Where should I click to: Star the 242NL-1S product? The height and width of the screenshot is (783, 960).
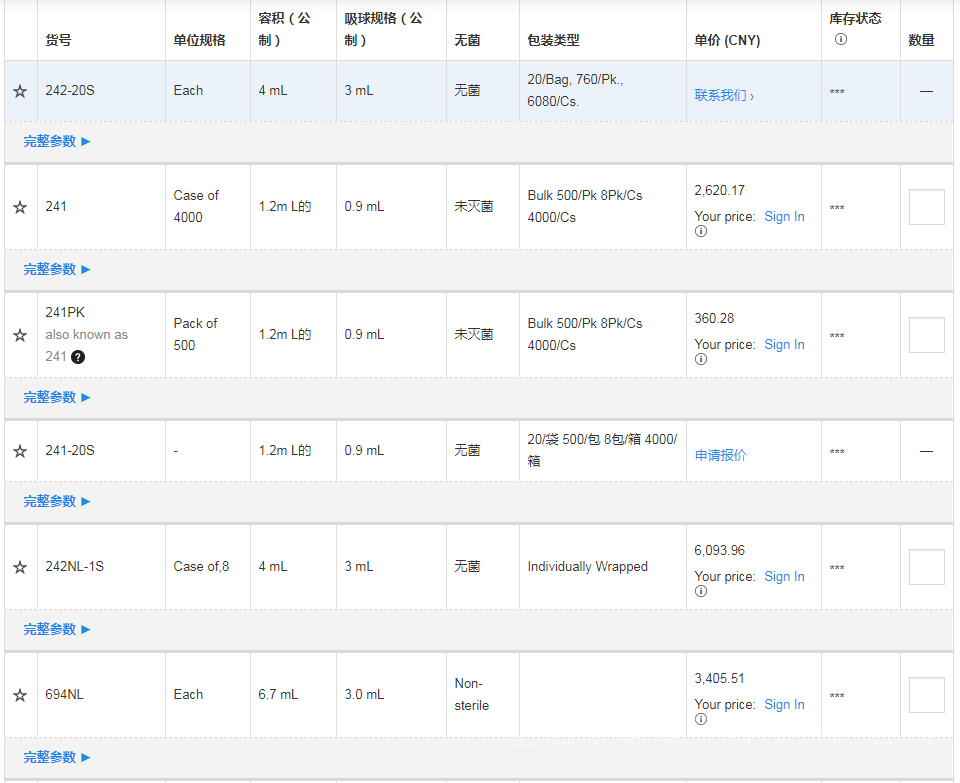20,567
